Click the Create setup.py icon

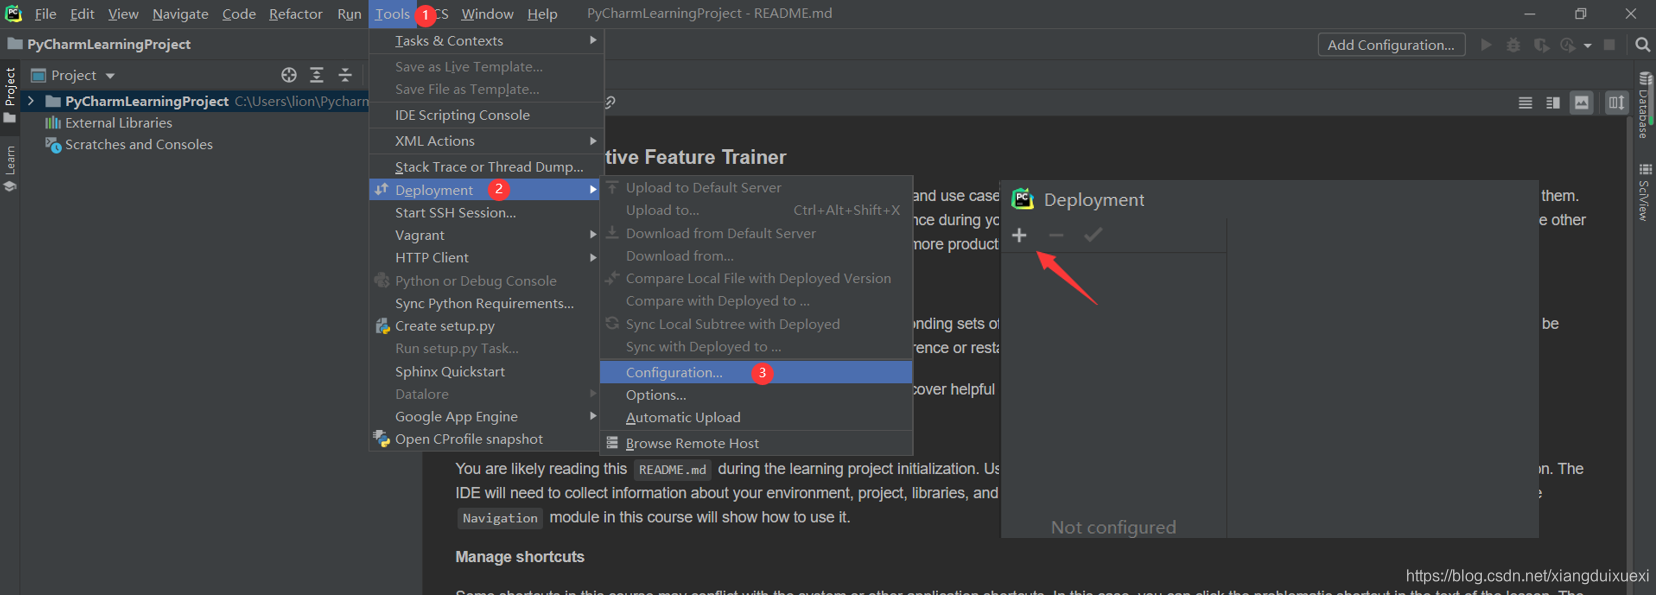(x=382, y=326)
